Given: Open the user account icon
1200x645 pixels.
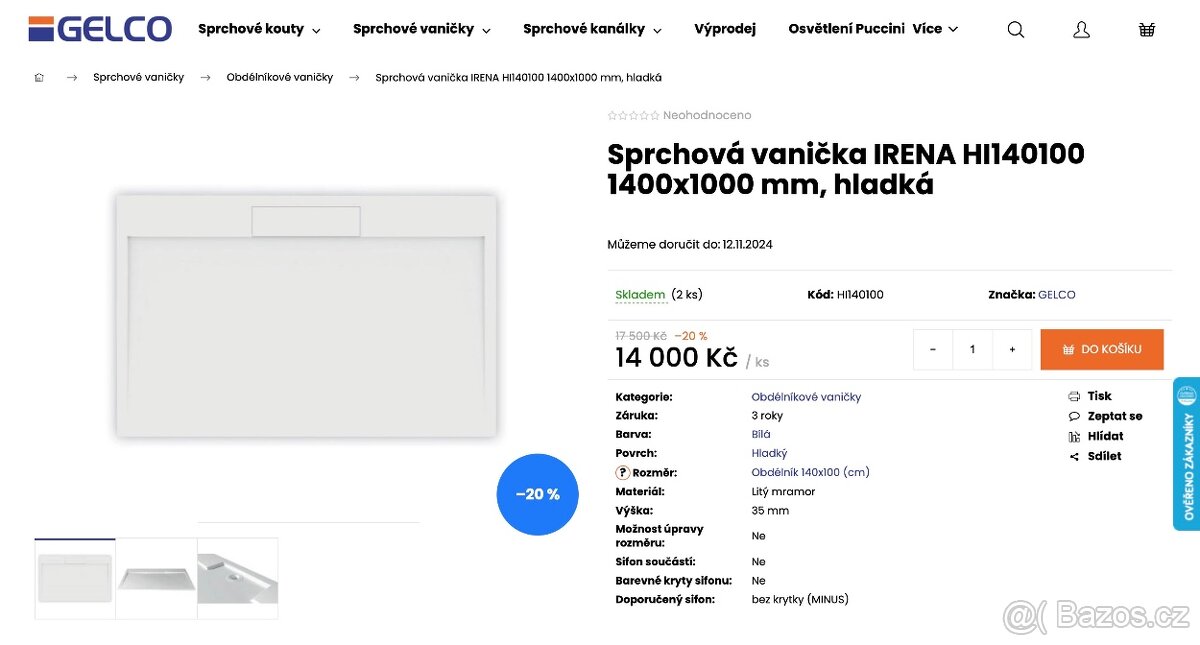Looking at the screenshot, I should coord(1081,29).
